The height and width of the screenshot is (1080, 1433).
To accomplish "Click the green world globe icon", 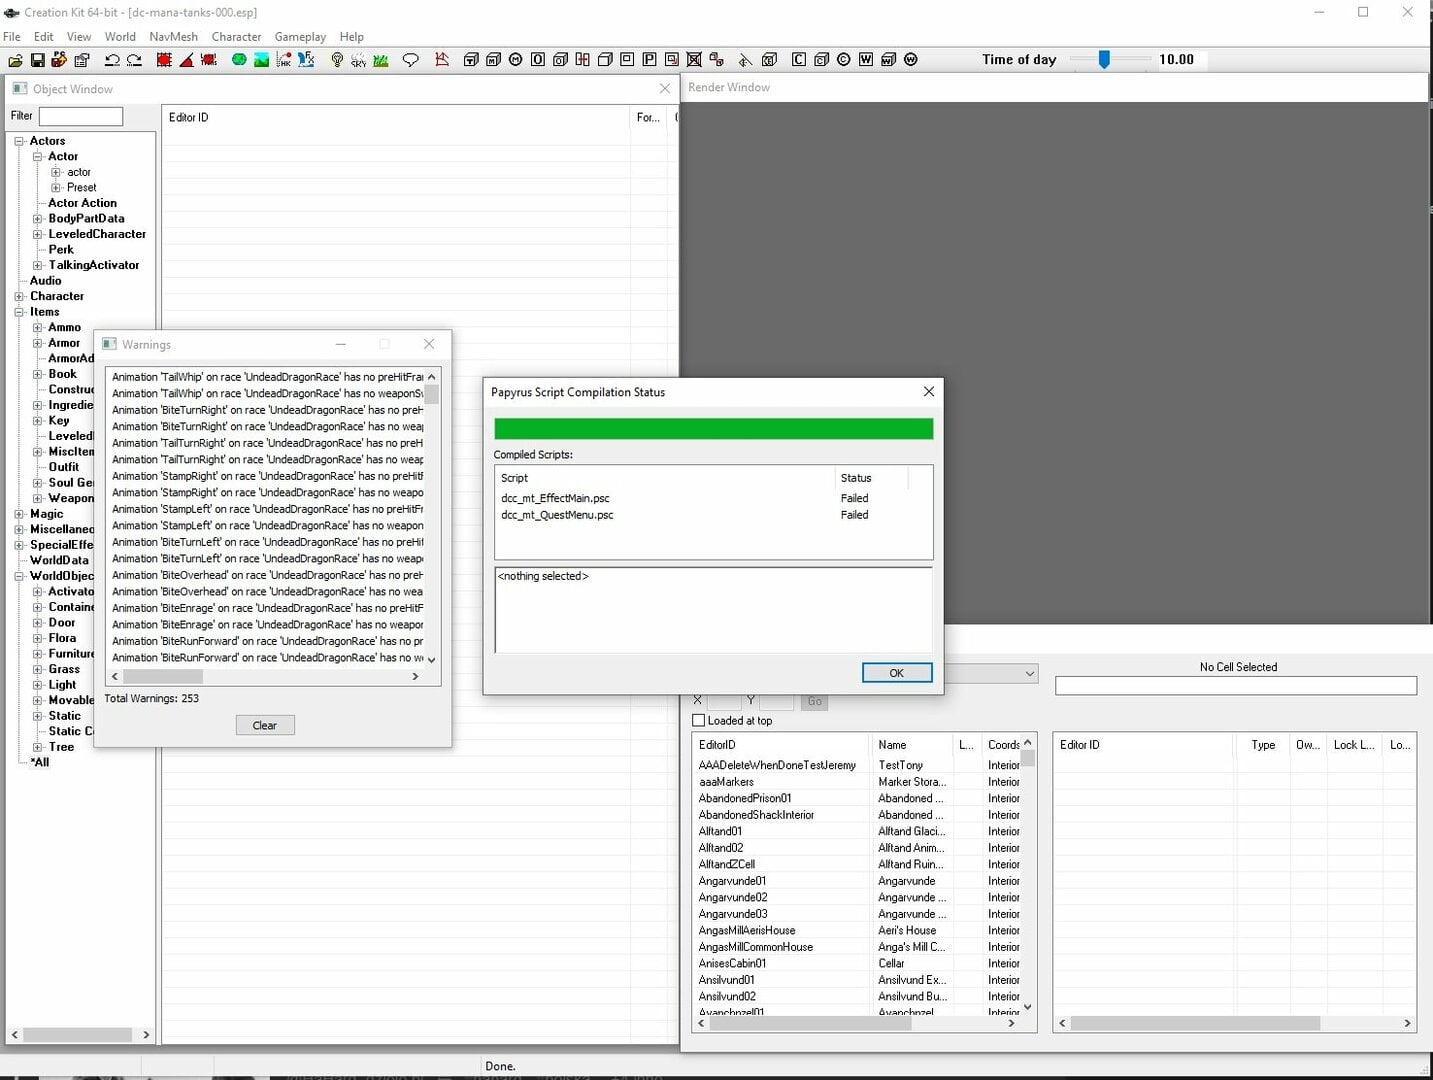I will (x=239, y=60).
